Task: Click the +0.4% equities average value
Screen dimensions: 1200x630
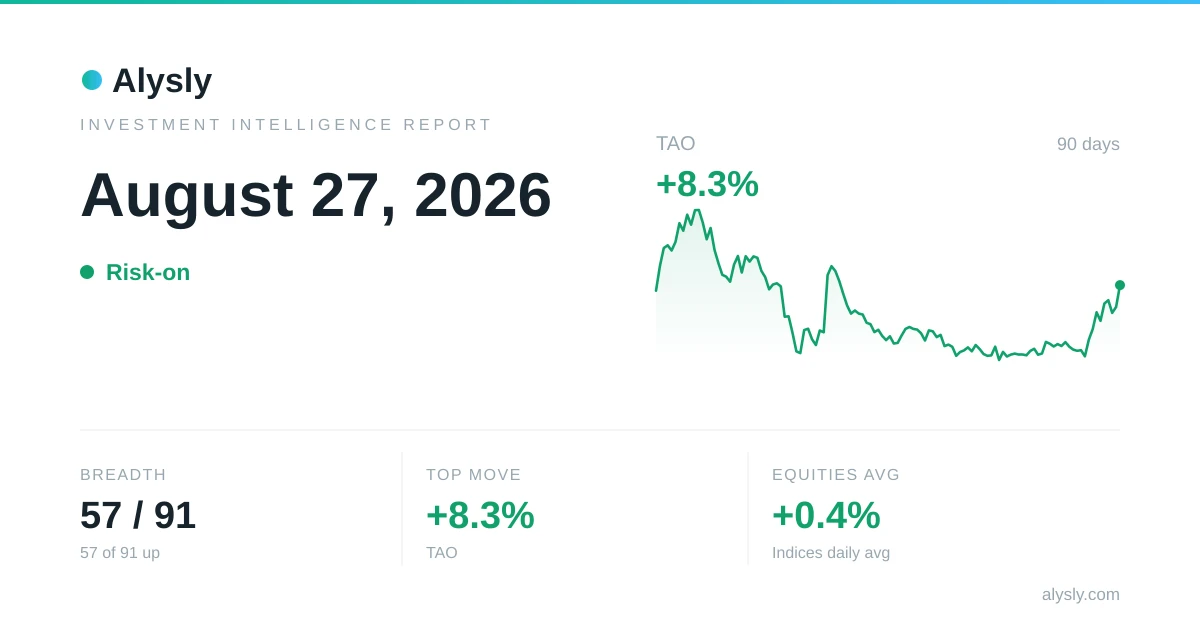Action: click(x=826, y=515)
